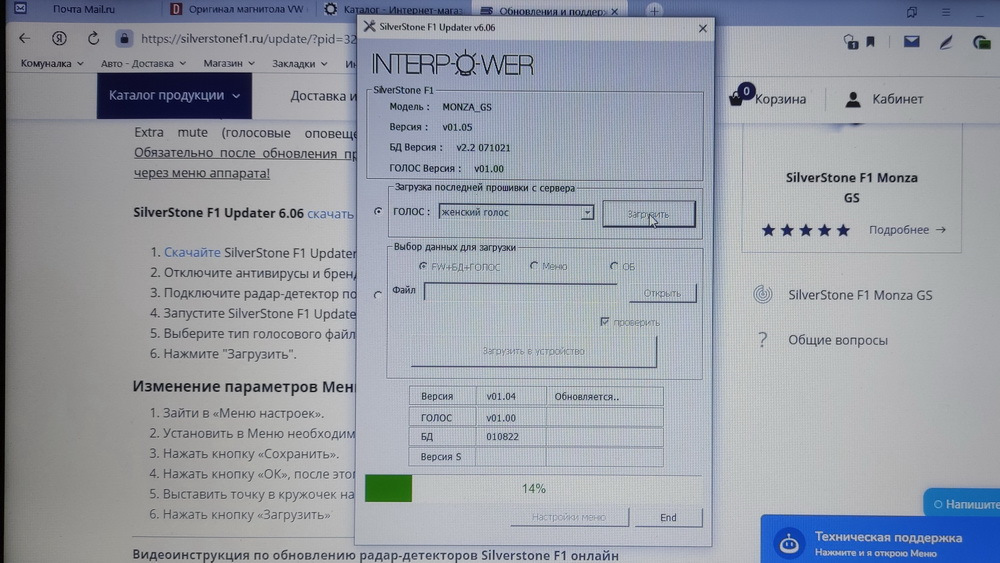Image resolution: width=1000 pixels, height=563 pixels.
Task: Expand the Каталог продукции menu
Action: (174, 96)
